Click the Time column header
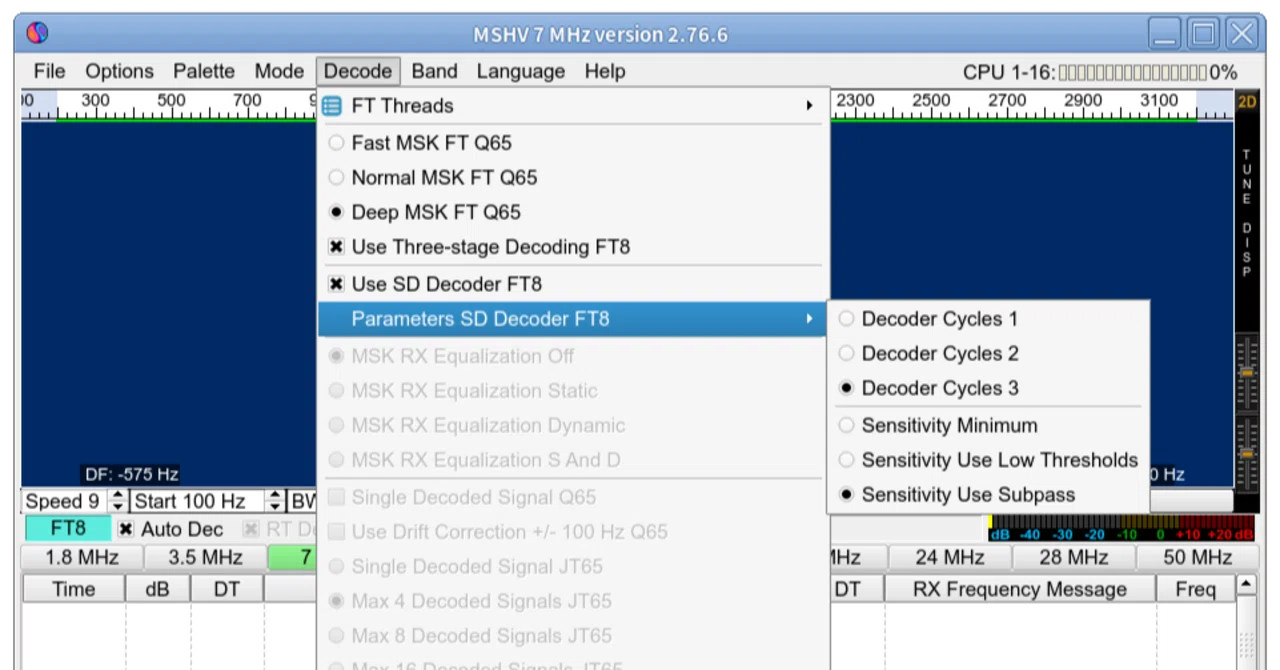 pos(73,590)
